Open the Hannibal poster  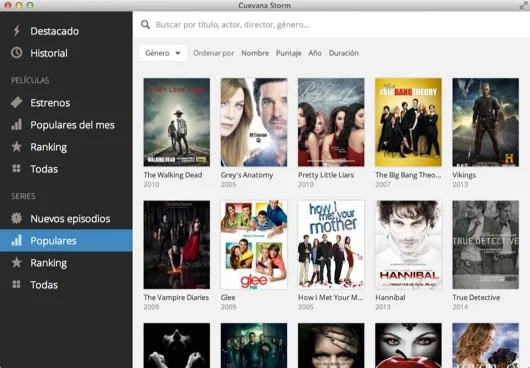(408, 245)
